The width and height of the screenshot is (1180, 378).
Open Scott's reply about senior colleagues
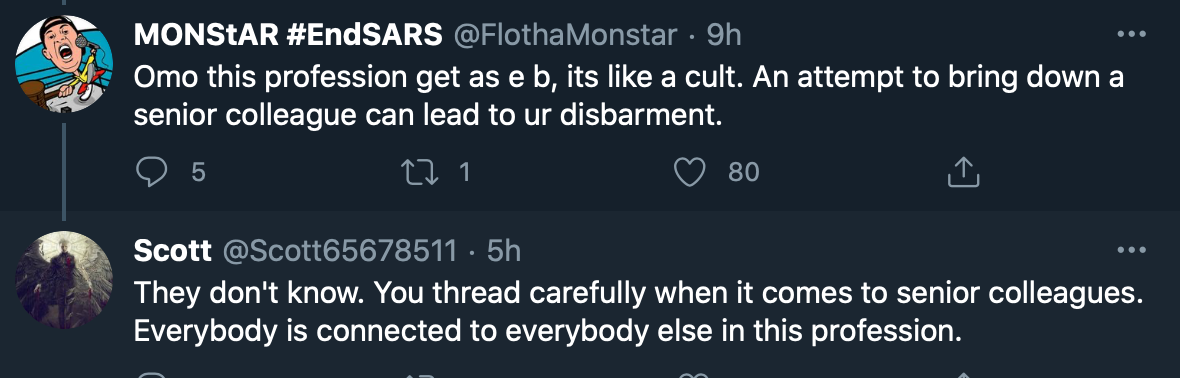click(x=638, y=312)
